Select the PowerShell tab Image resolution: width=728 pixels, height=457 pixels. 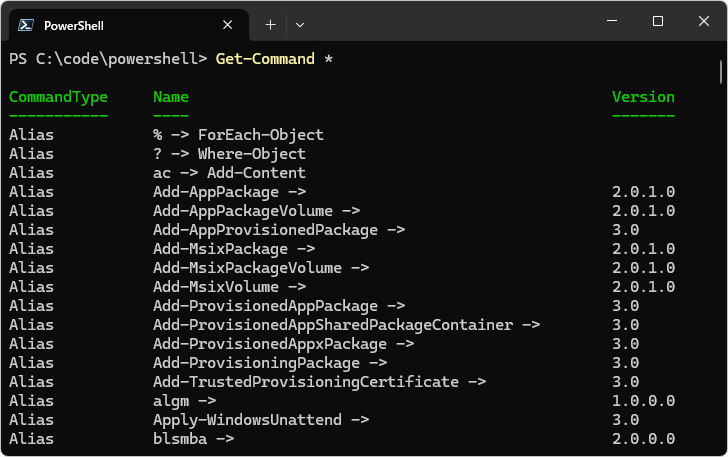(x=129, y=25)
